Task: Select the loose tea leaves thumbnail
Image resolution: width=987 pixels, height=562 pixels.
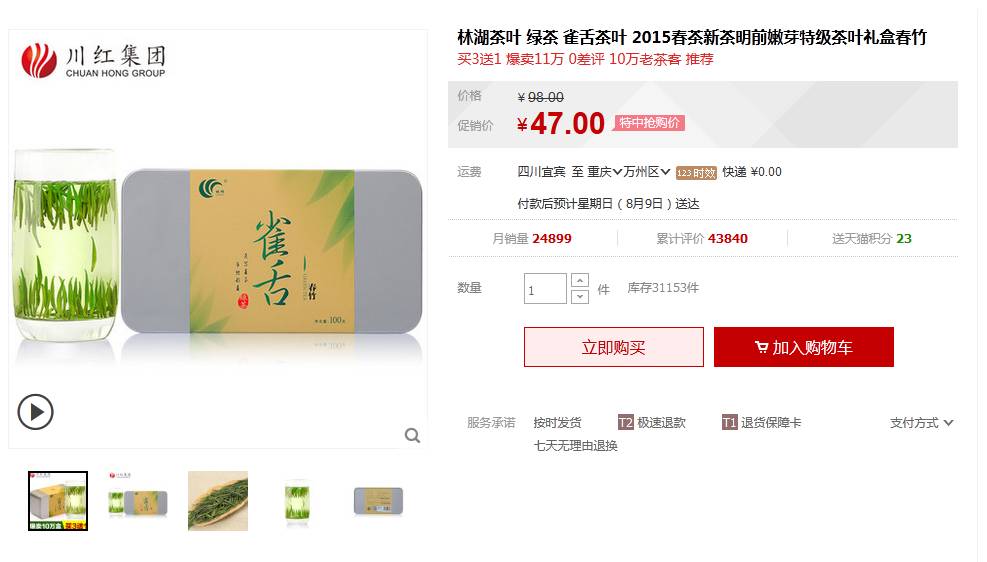Action: (218, 501)
